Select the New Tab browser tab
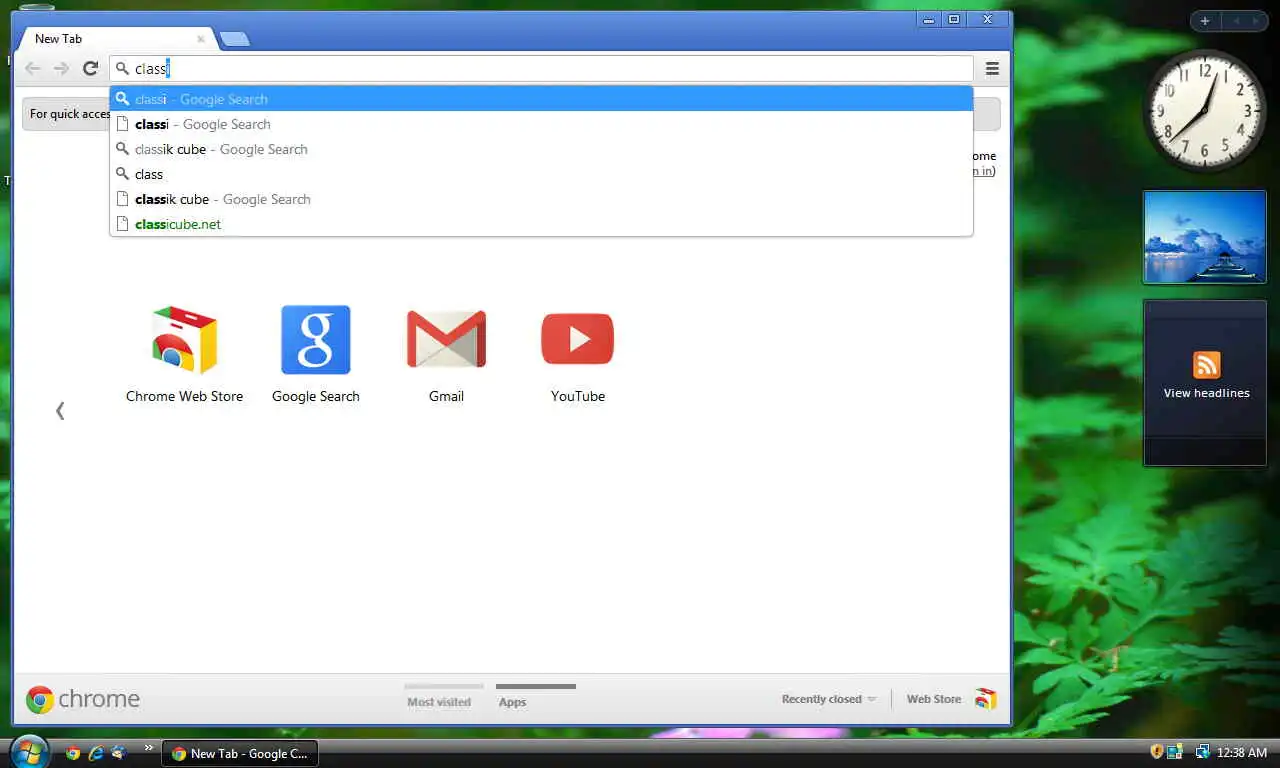Viewport: 1280px width, 768px height. 115,39
